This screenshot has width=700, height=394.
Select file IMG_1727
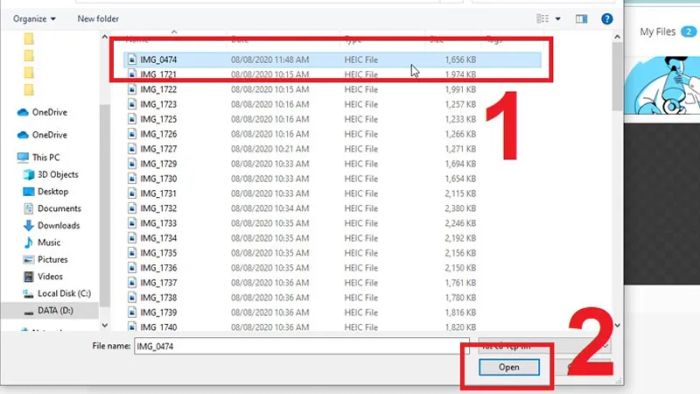point(332,149)
